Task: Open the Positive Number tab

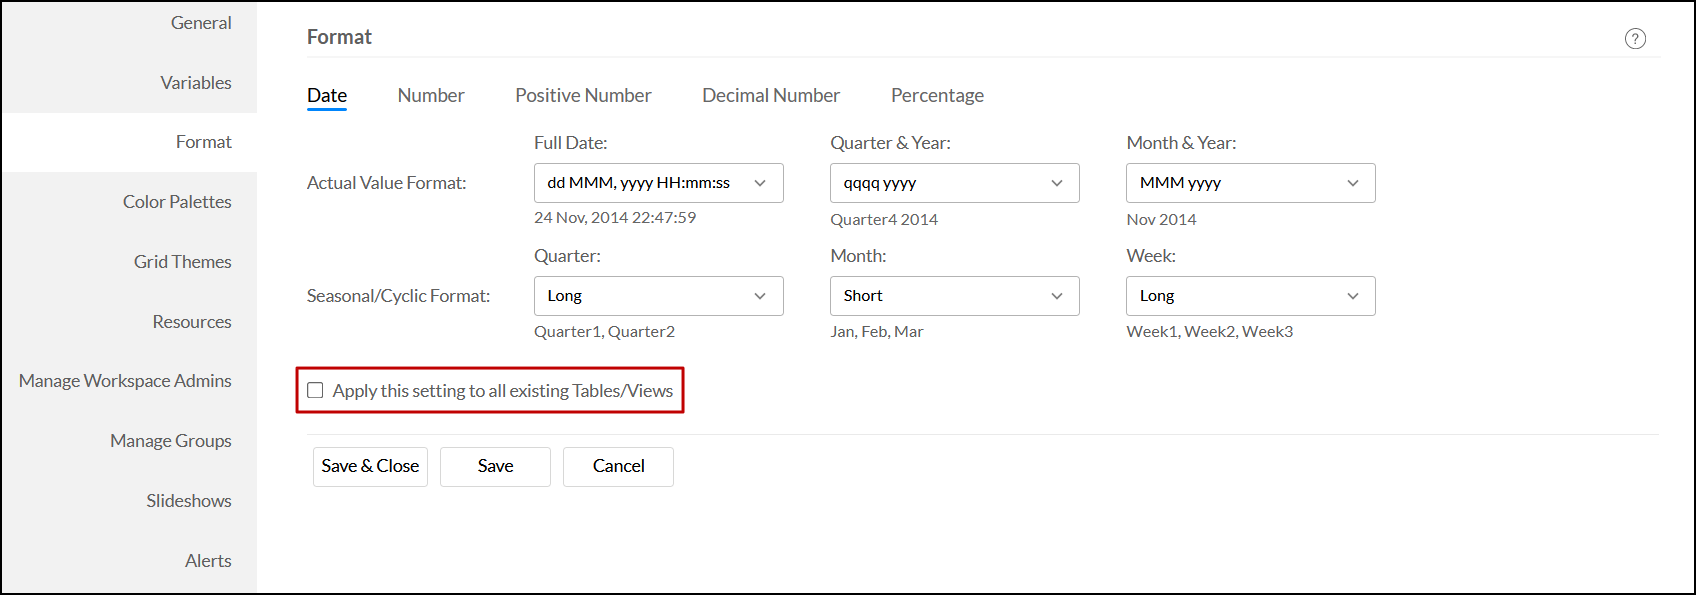Action: 583,96
